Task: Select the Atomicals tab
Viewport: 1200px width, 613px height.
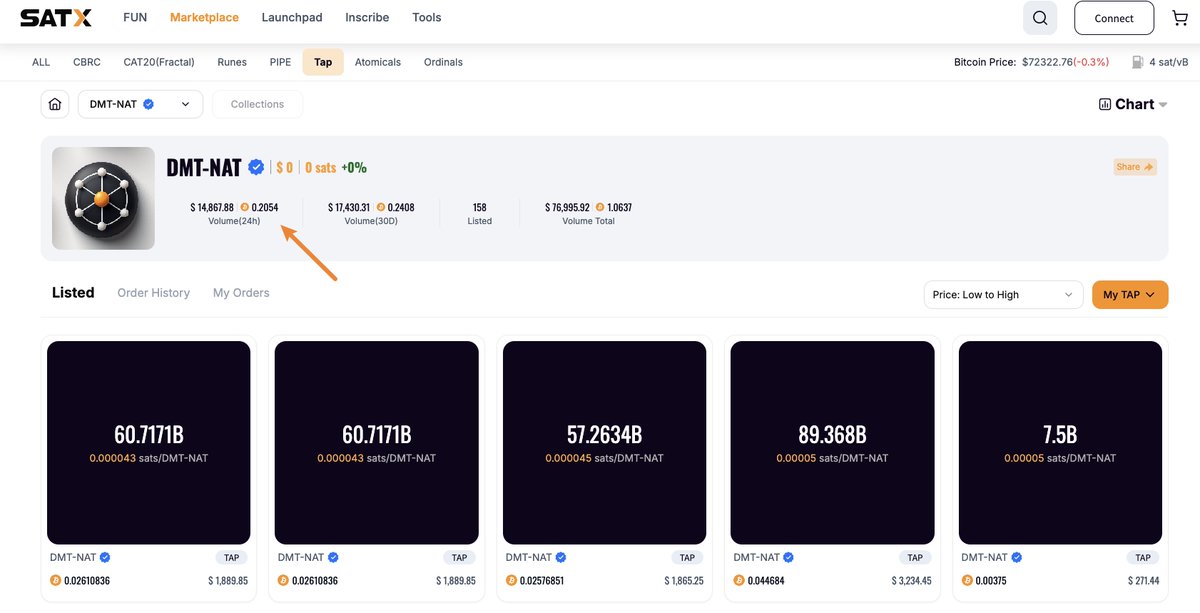Action: pos(378,62)
